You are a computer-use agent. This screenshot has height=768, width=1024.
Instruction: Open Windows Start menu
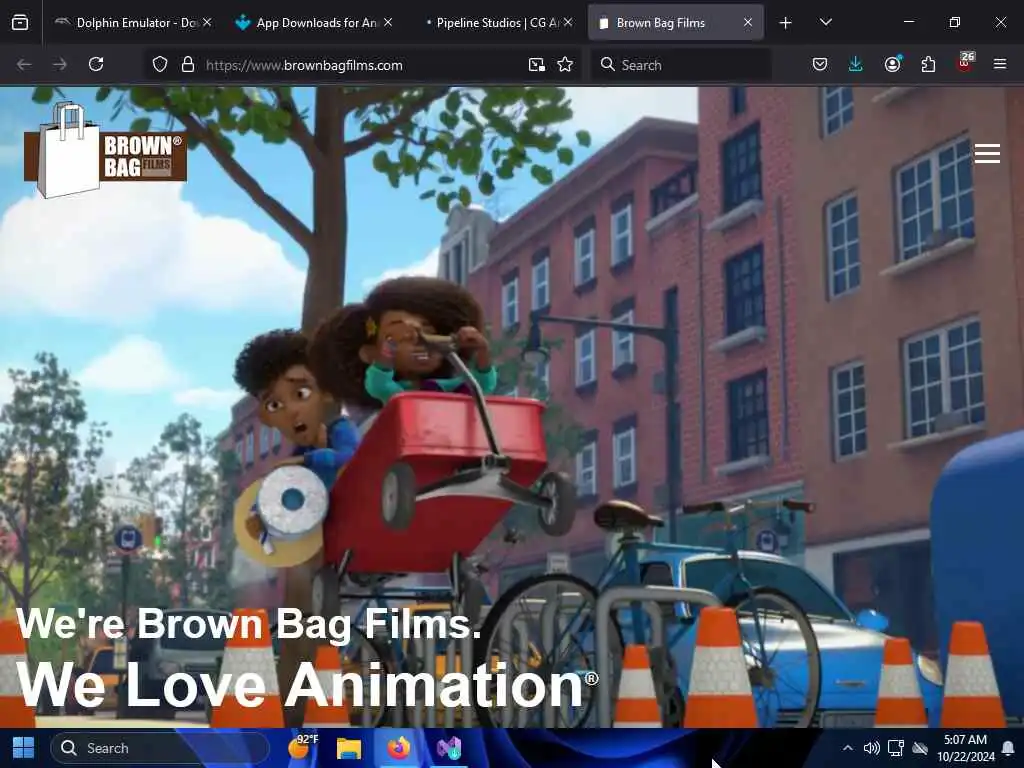(x=24, y=748)
